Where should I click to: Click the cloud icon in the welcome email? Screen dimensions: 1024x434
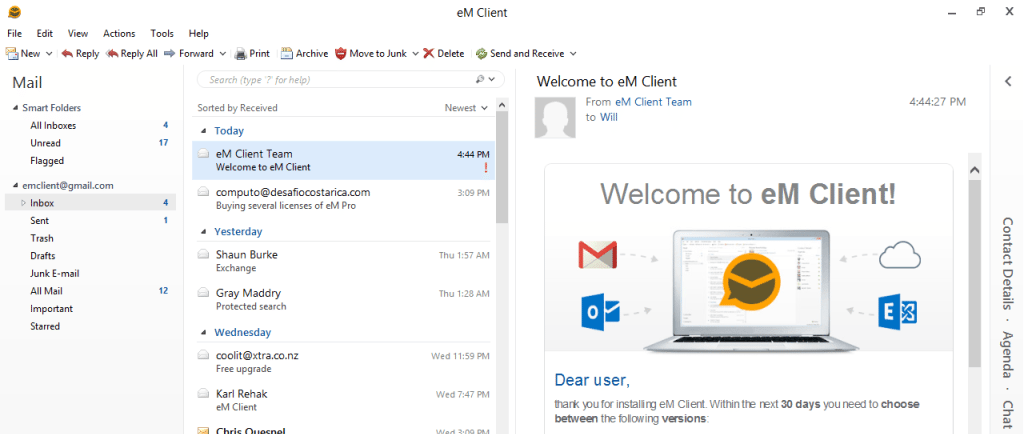[x=900, y=255]
